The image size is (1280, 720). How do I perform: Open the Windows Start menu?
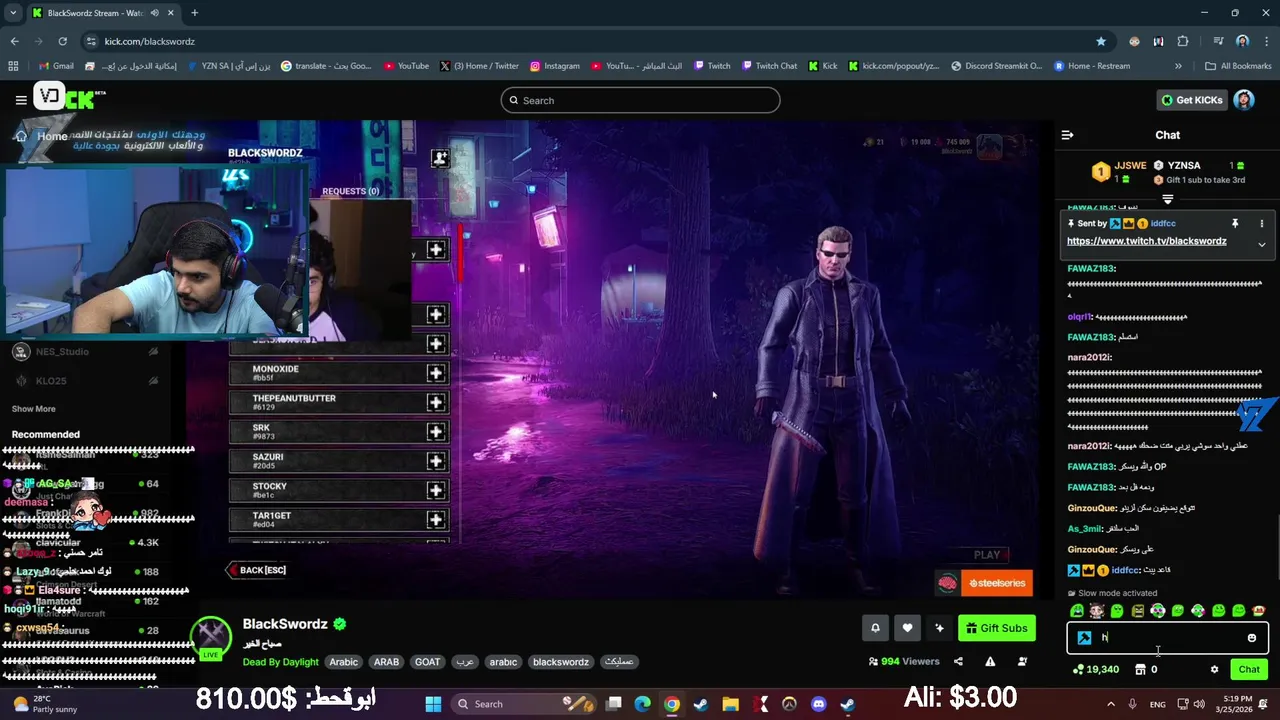click(x=433, y=704)
